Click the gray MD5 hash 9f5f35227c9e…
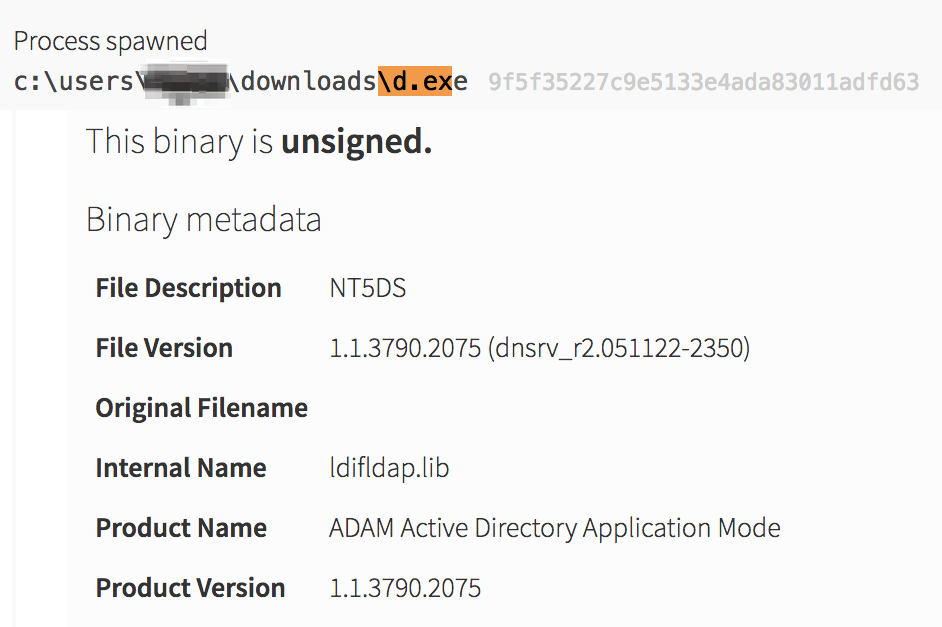 (x=703, y=82)
